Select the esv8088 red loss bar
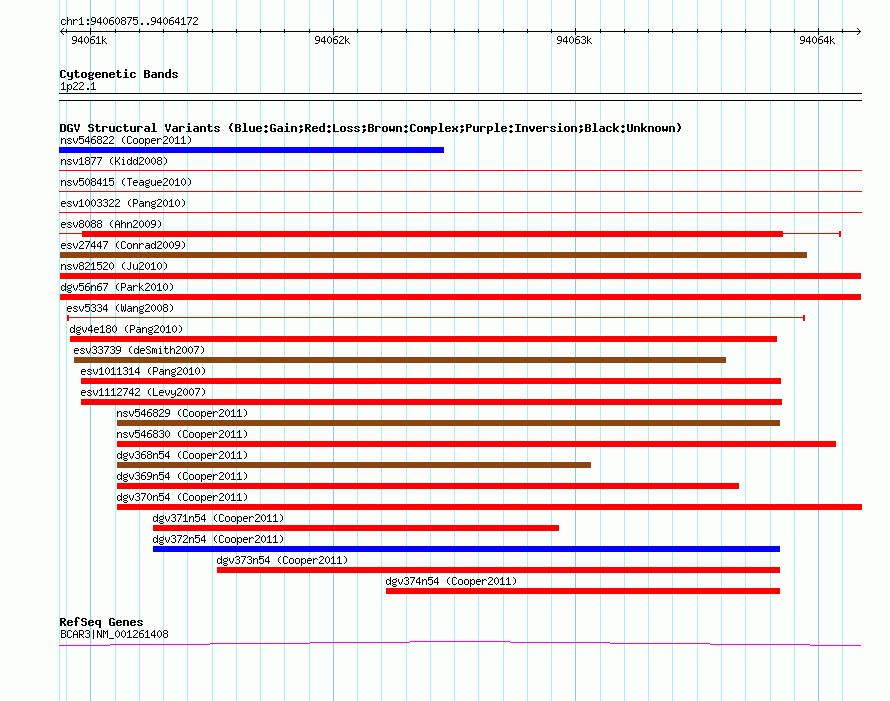The image size is (890, 701). [433, 234]
